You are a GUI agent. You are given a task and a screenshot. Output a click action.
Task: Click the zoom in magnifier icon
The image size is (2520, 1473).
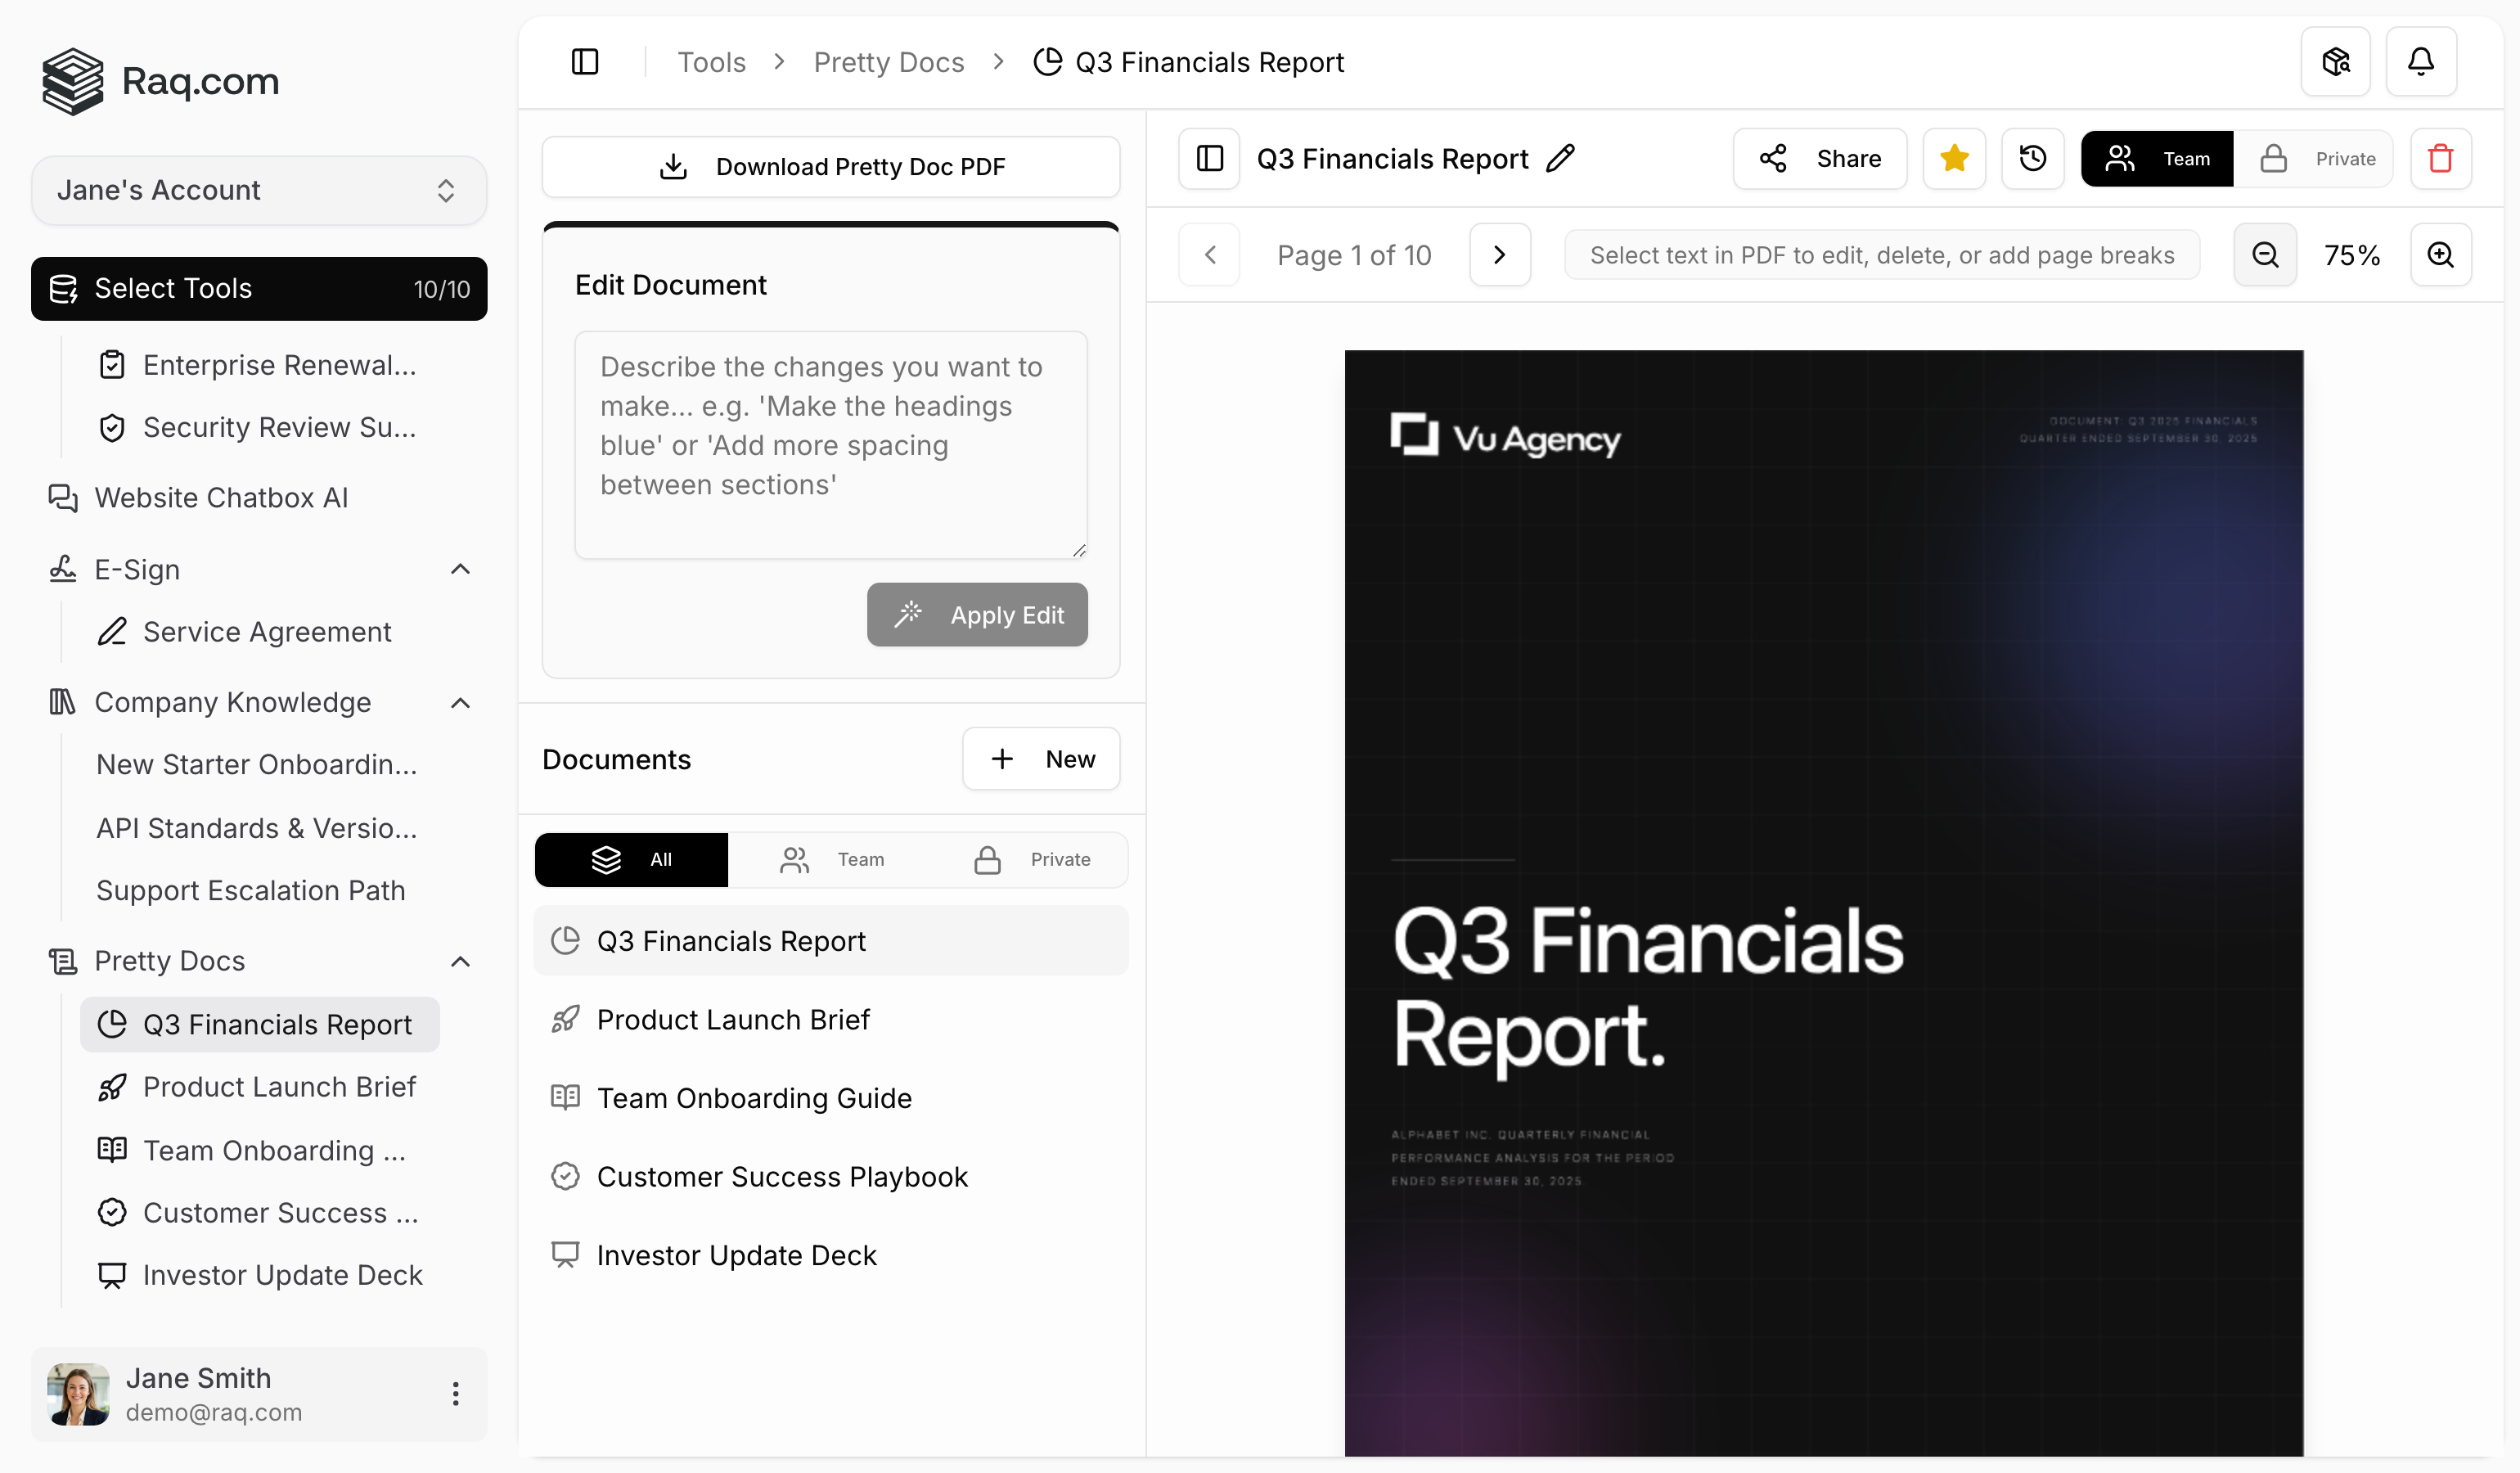coord(2440,255)
